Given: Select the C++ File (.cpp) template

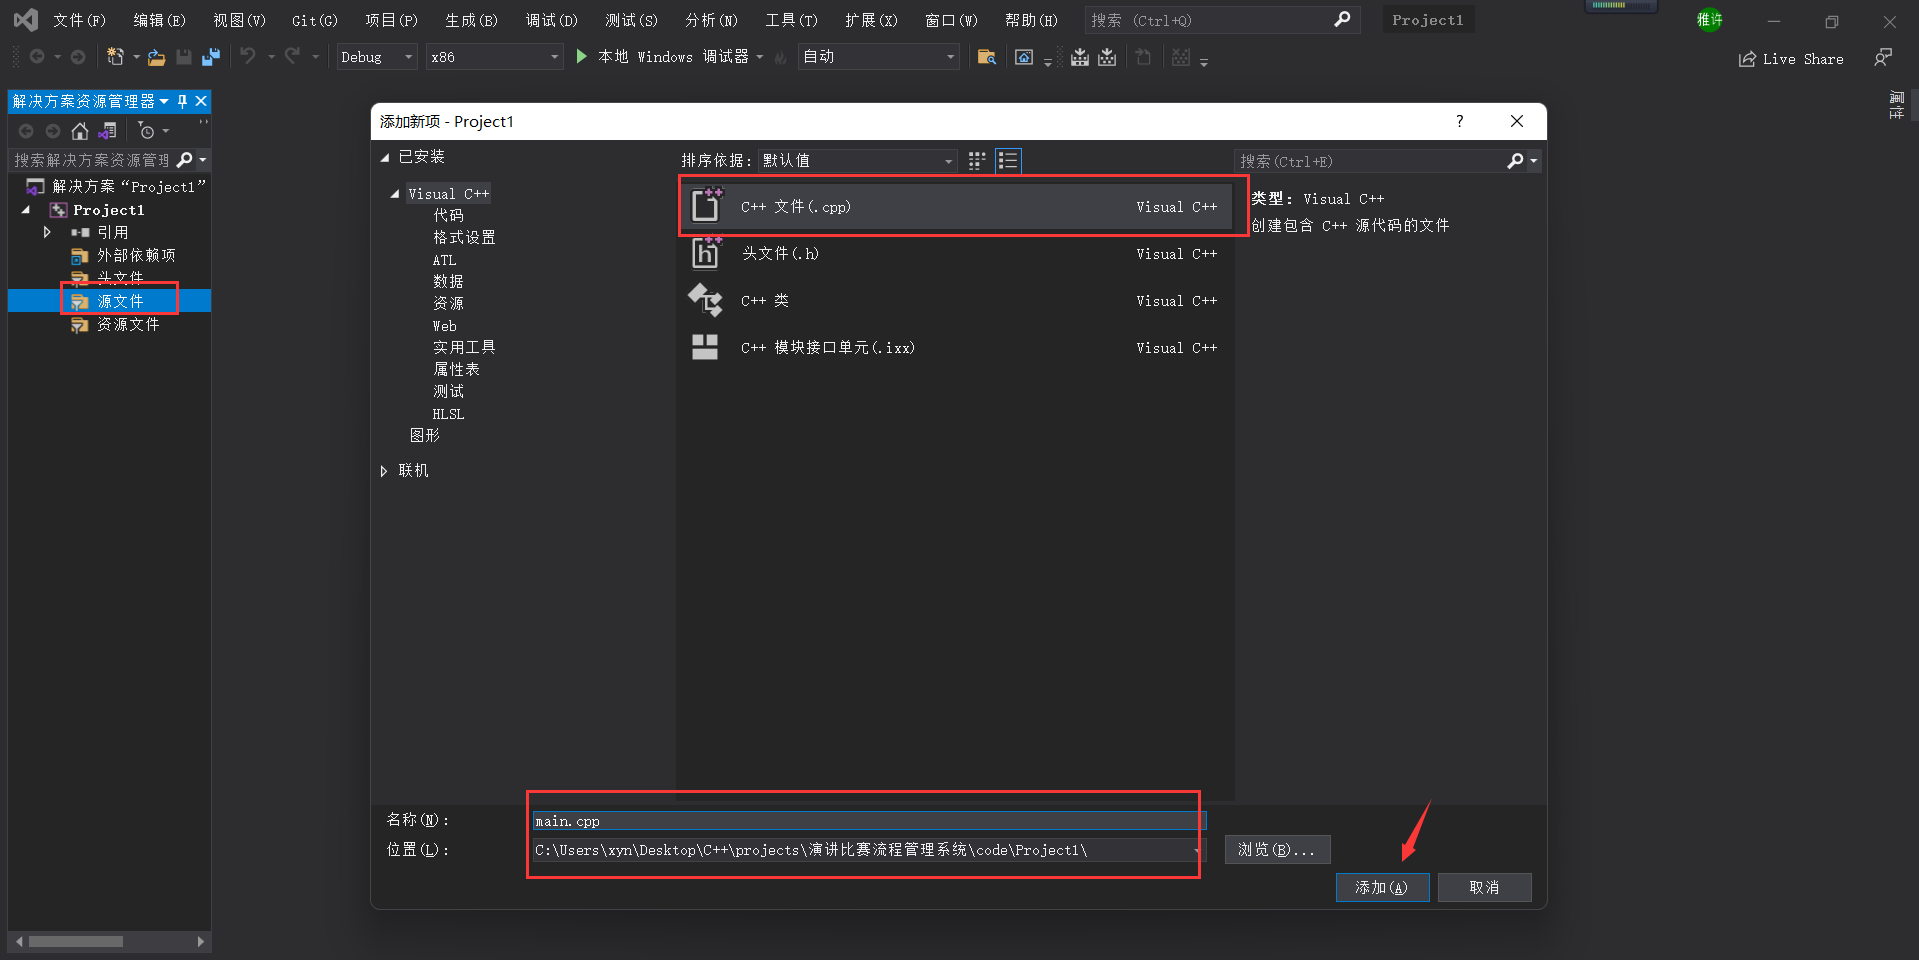Looking at the screenshot, I should (959, 207).
